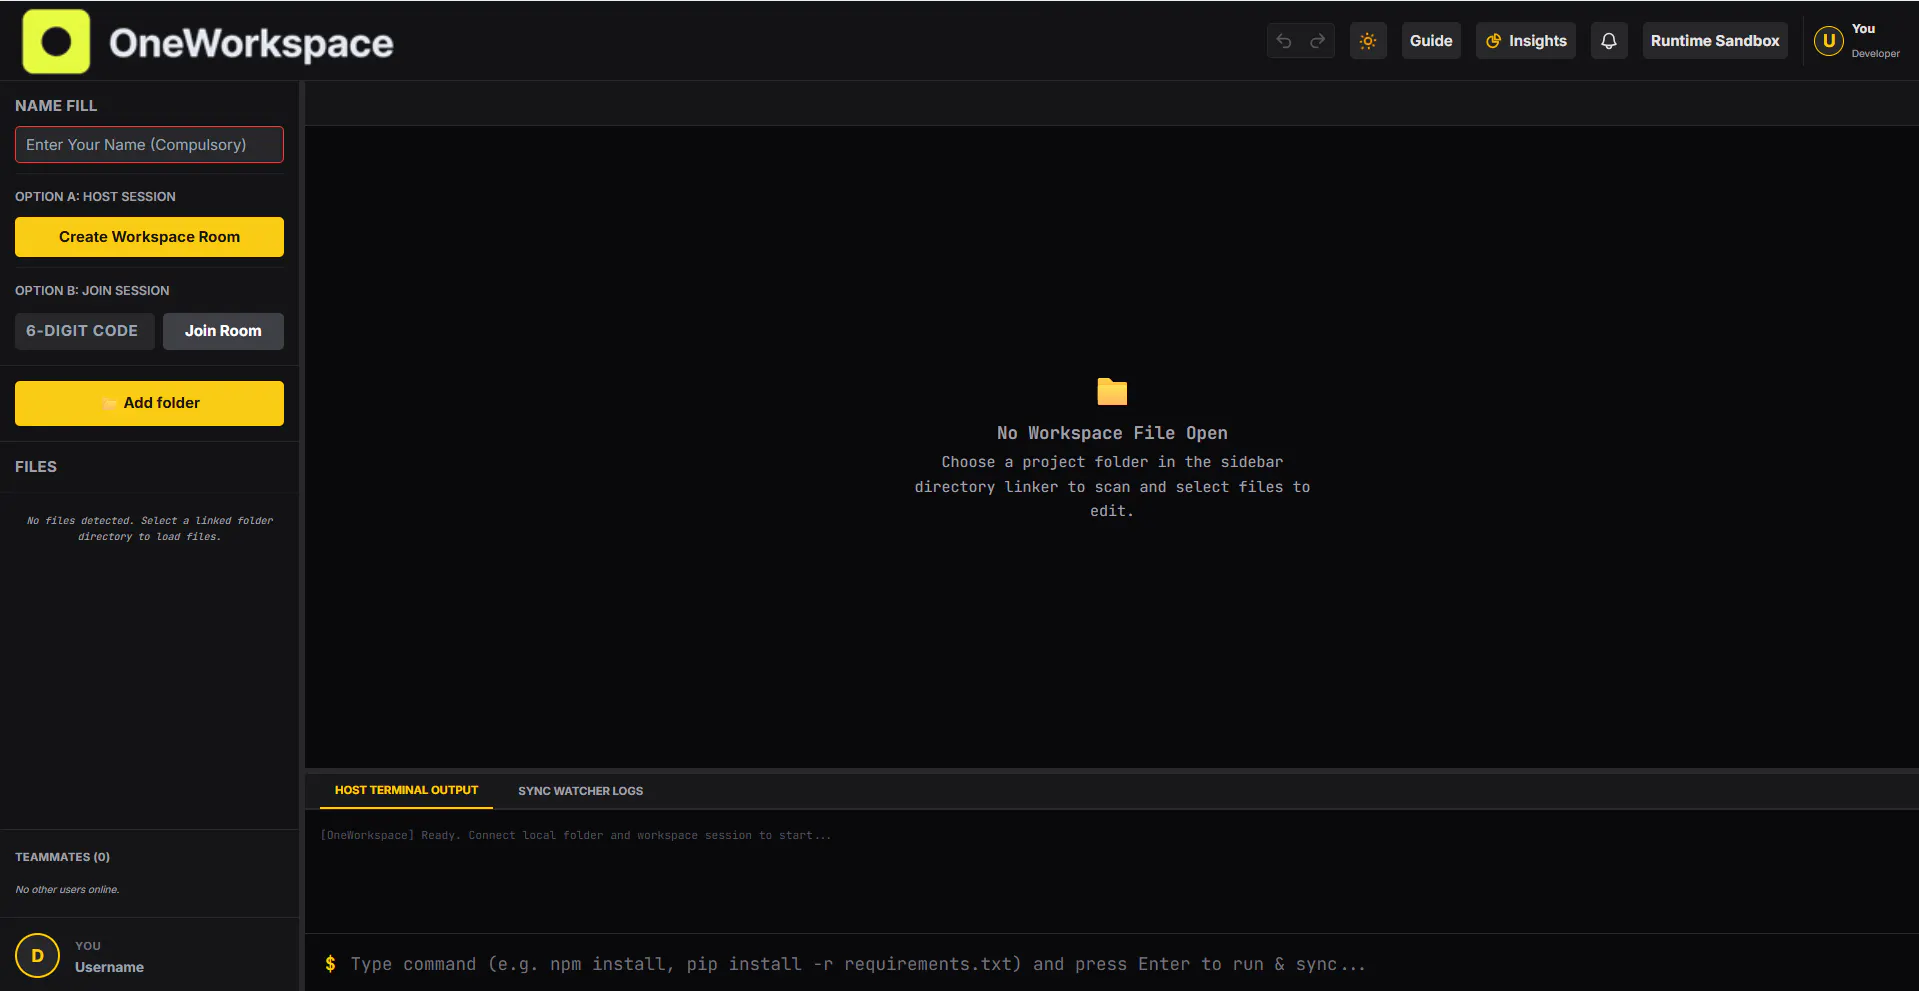Open the Runtime Sandbox
This screenshot has width=1919, height=991.
(1715, 41)
